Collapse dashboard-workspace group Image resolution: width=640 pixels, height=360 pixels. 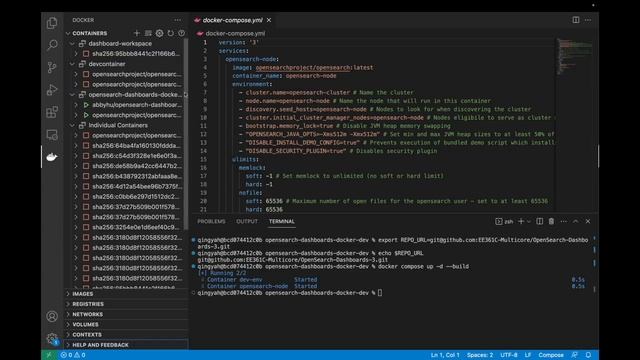[73, 43]
